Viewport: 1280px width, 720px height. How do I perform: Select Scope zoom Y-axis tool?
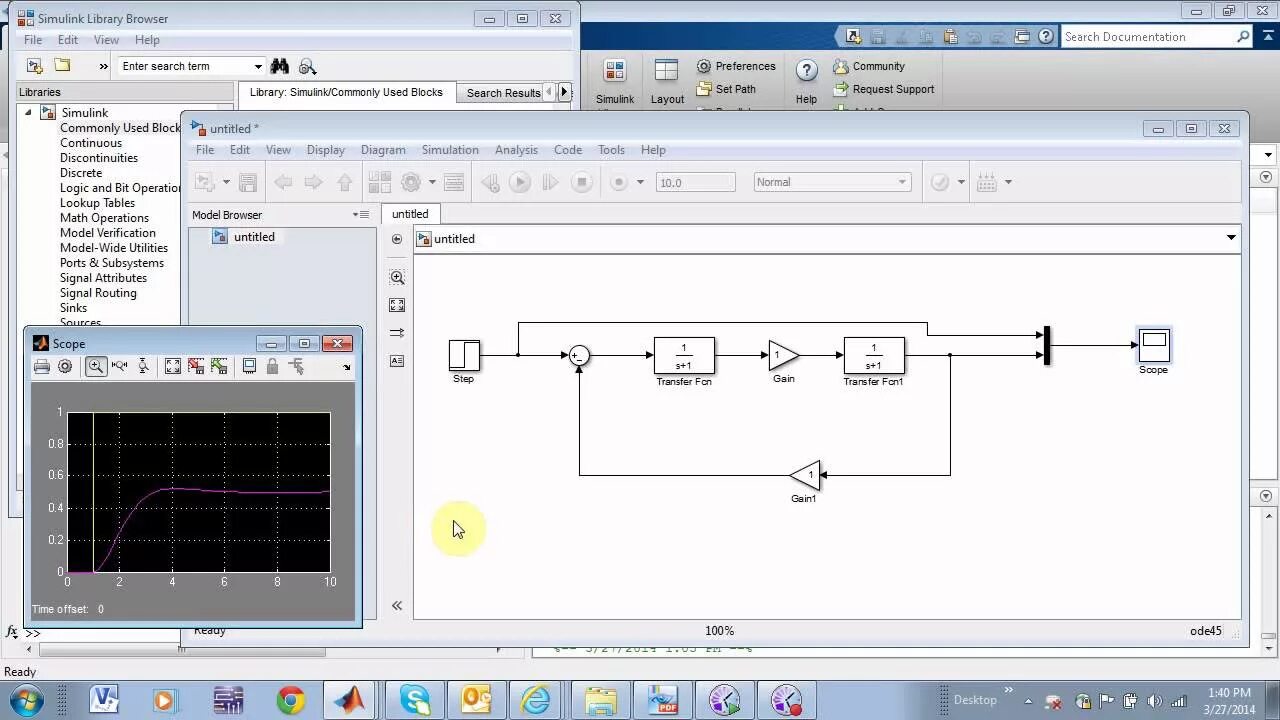[x=143, y=367]
